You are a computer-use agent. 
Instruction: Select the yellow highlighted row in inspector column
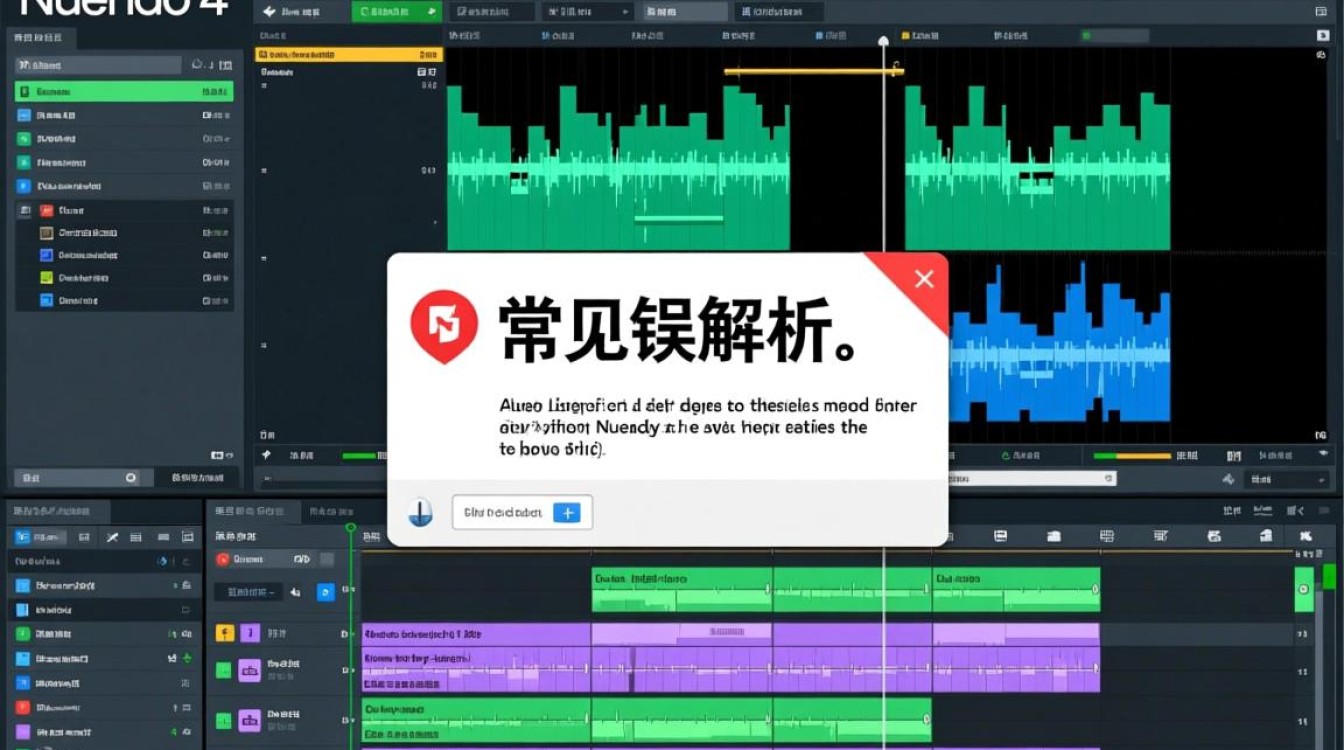[x=349, y=55]
